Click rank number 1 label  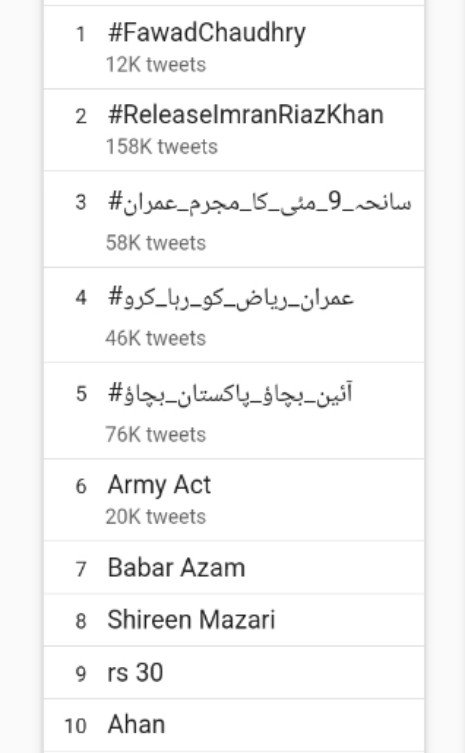81,35
